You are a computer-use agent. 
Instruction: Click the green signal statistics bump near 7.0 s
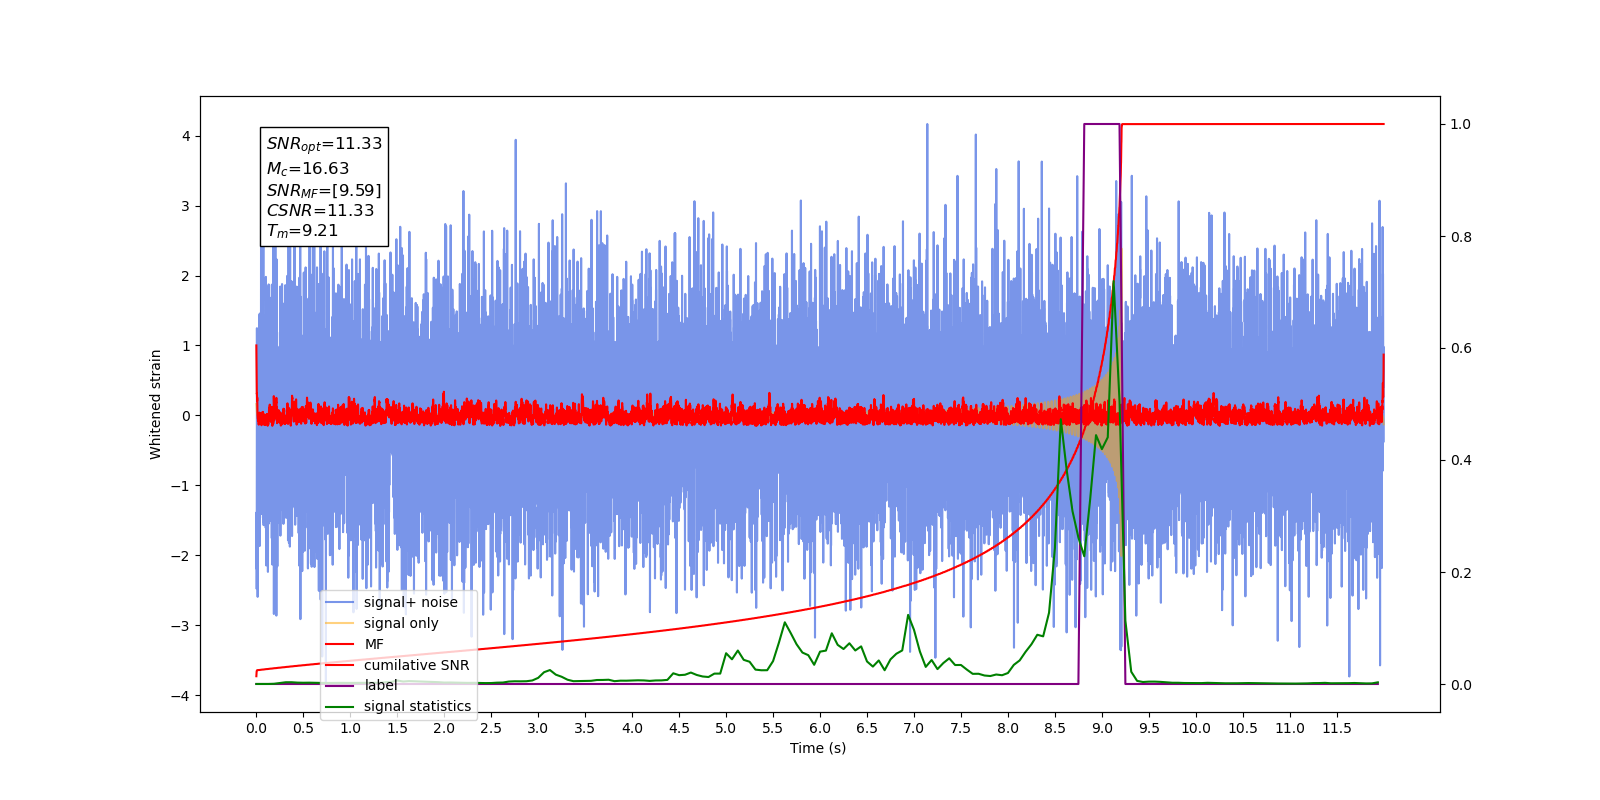(x=909, y=616)
